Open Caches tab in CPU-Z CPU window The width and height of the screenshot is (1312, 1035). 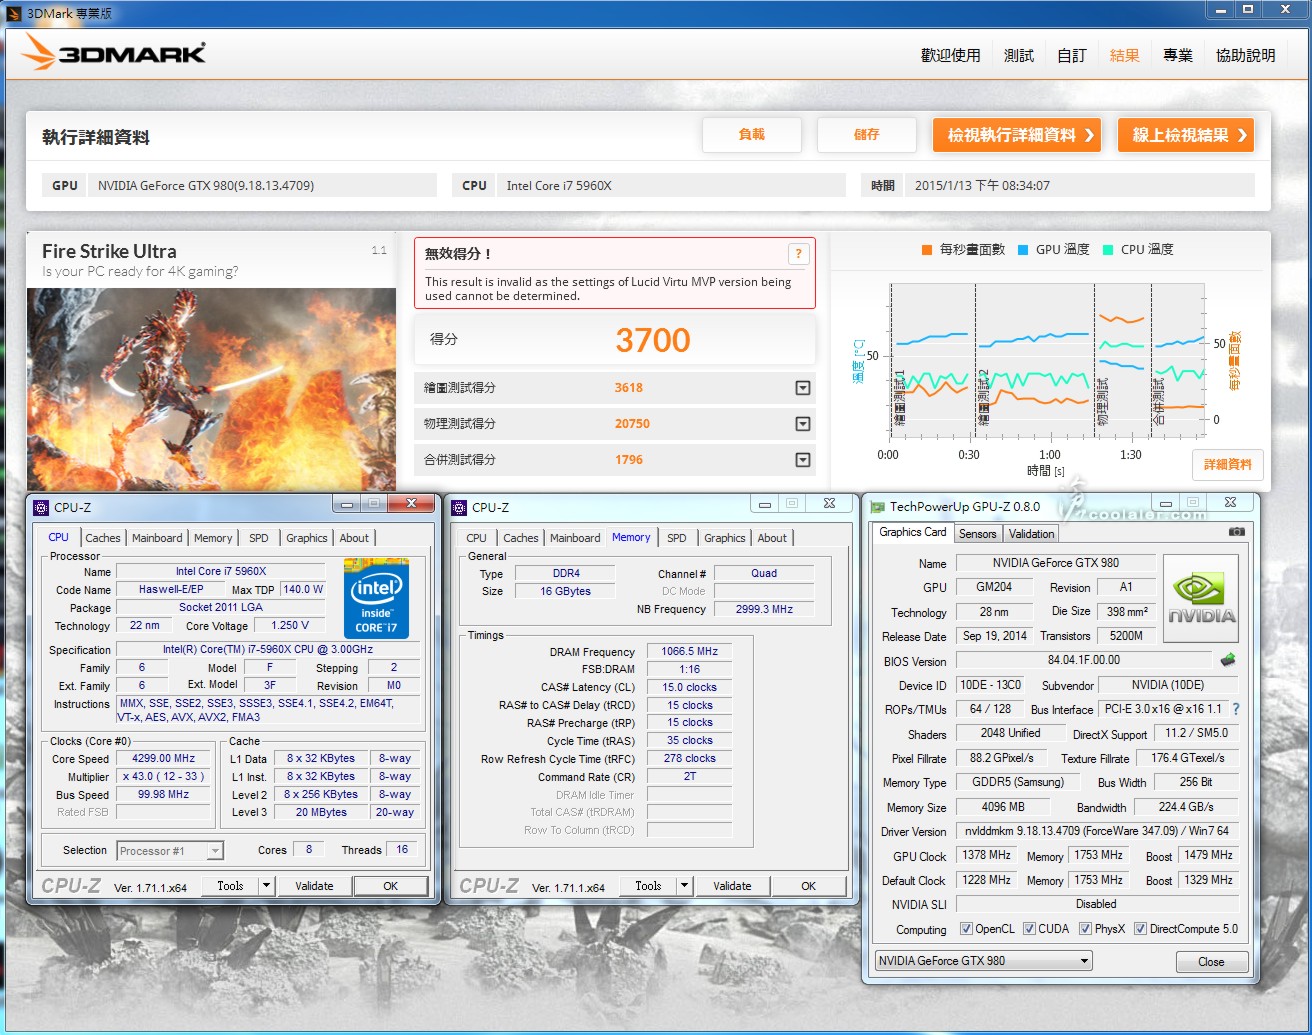pyautogui.click(x=103, y=538)
